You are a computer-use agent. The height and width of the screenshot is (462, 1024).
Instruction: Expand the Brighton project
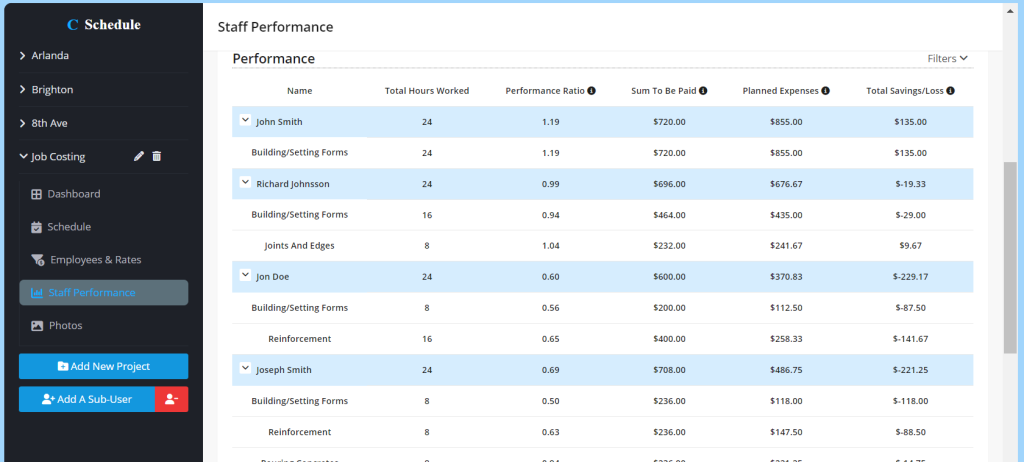[x=52, y=90]
